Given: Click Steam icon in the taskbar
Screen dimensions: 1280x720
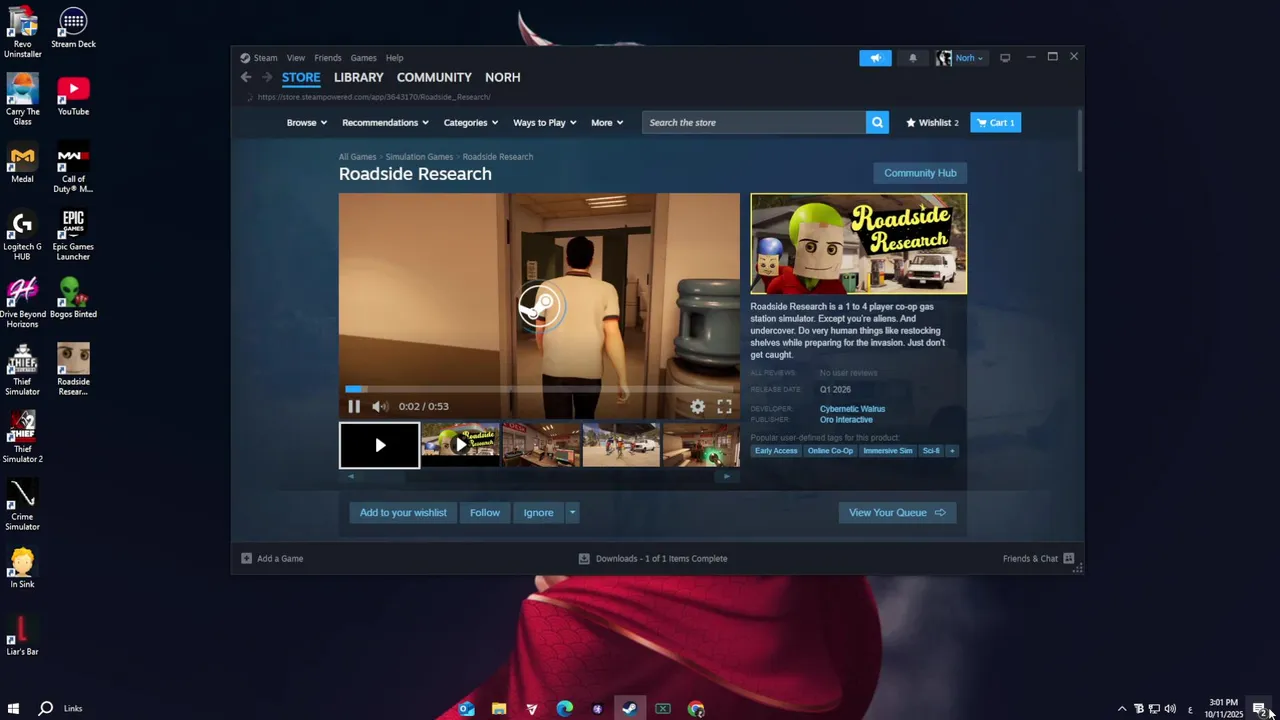Looking at the screenshot, I should [630, 709].
